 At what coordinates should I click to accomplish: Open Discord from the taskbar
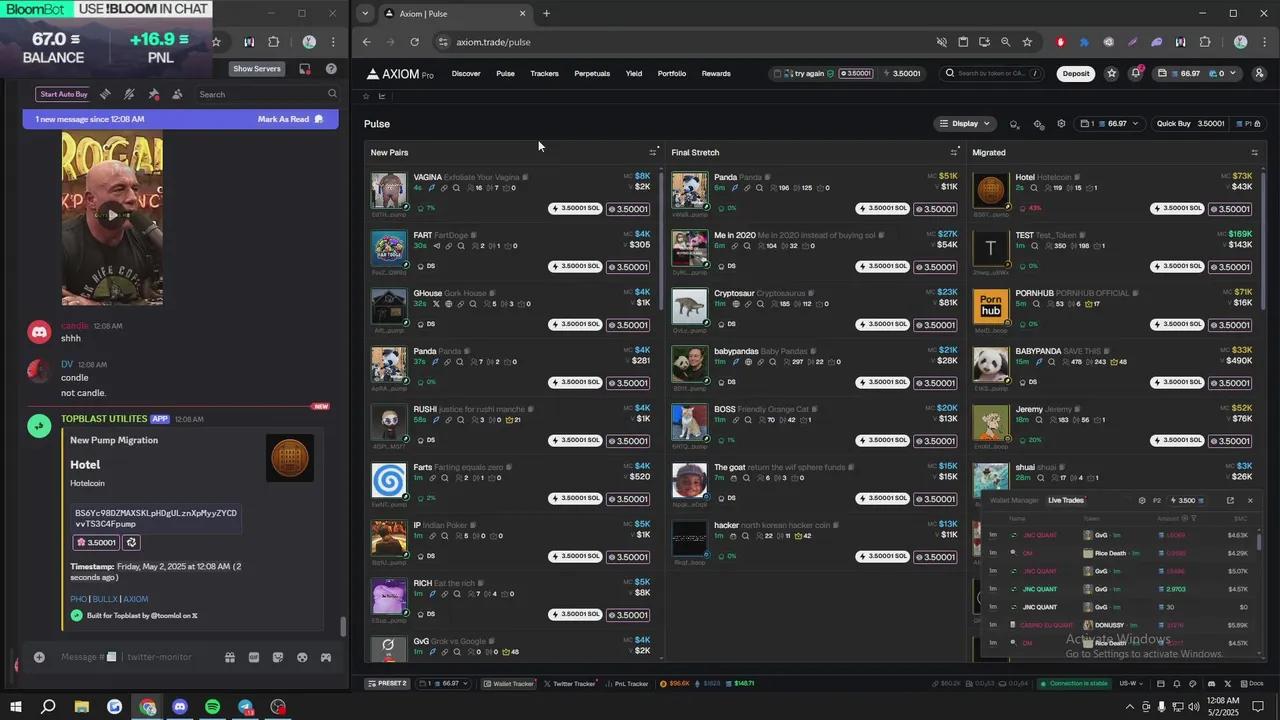(x=180, y=707)
